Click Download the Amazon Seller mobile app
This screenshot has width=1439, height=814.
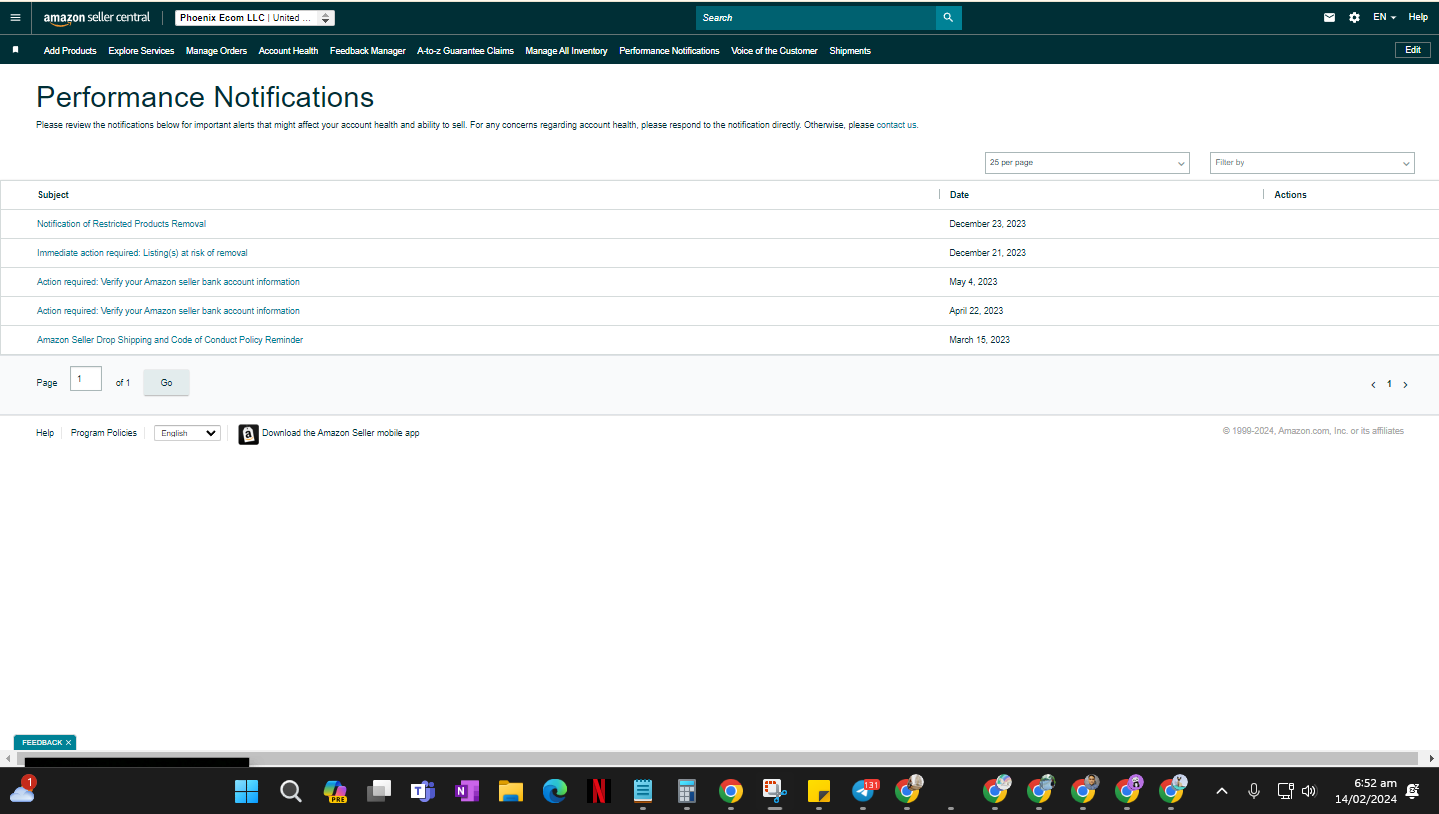[x=341, y=434]
